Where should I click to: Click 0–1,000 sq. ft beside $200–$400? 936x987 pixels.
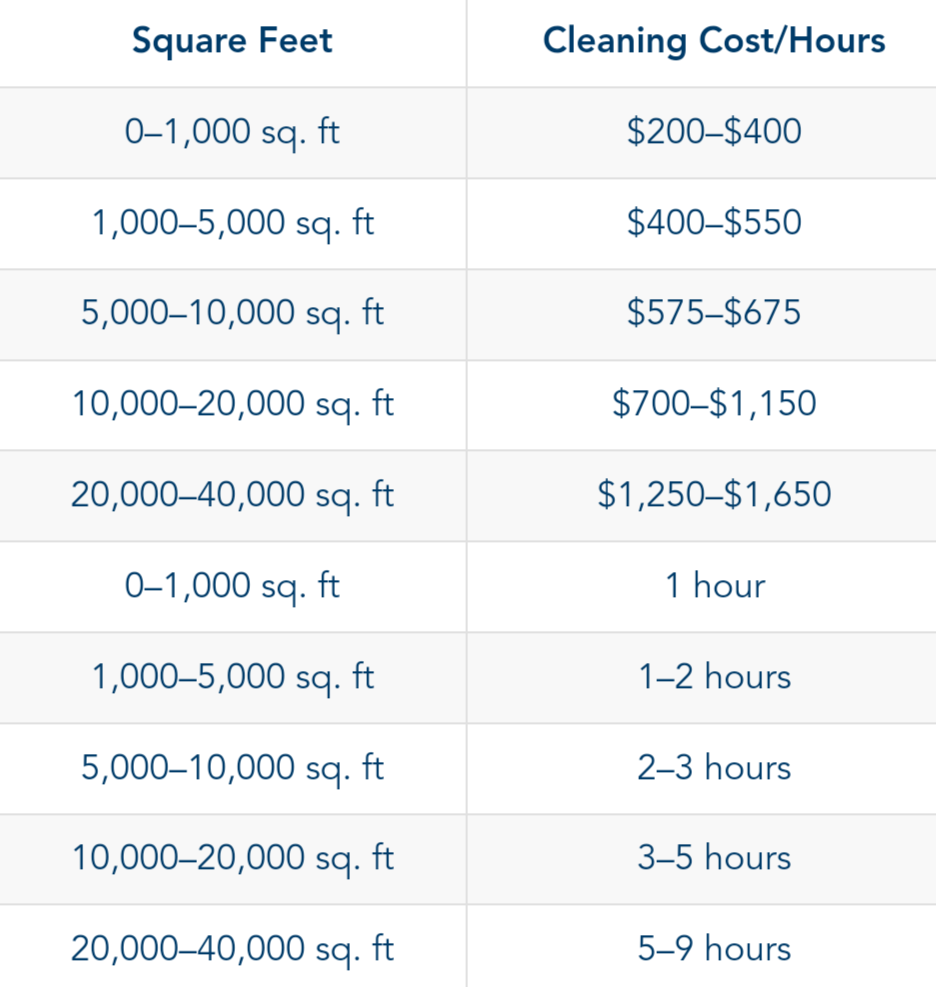(x=232, y=132)
